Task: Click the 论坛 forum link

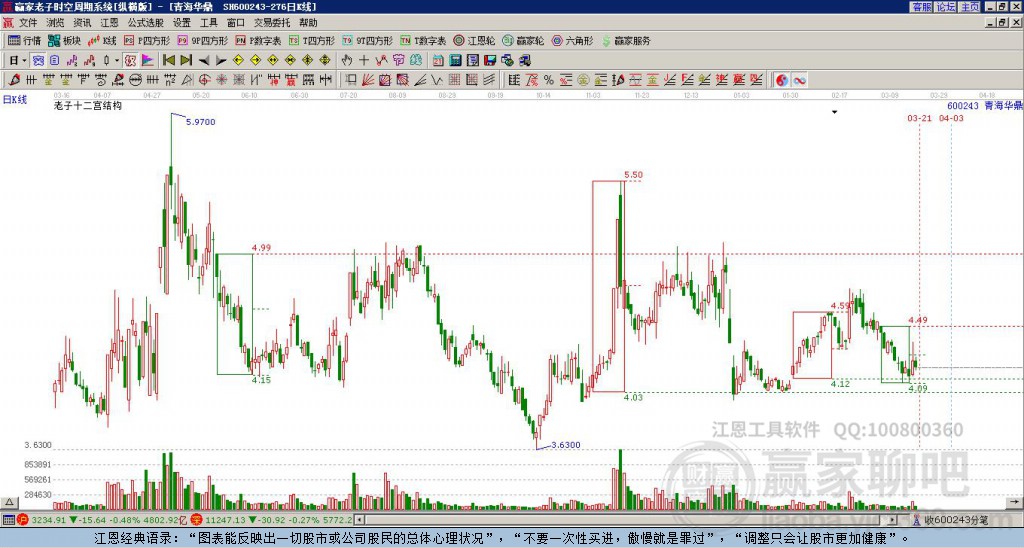Action: pos(945,7)
